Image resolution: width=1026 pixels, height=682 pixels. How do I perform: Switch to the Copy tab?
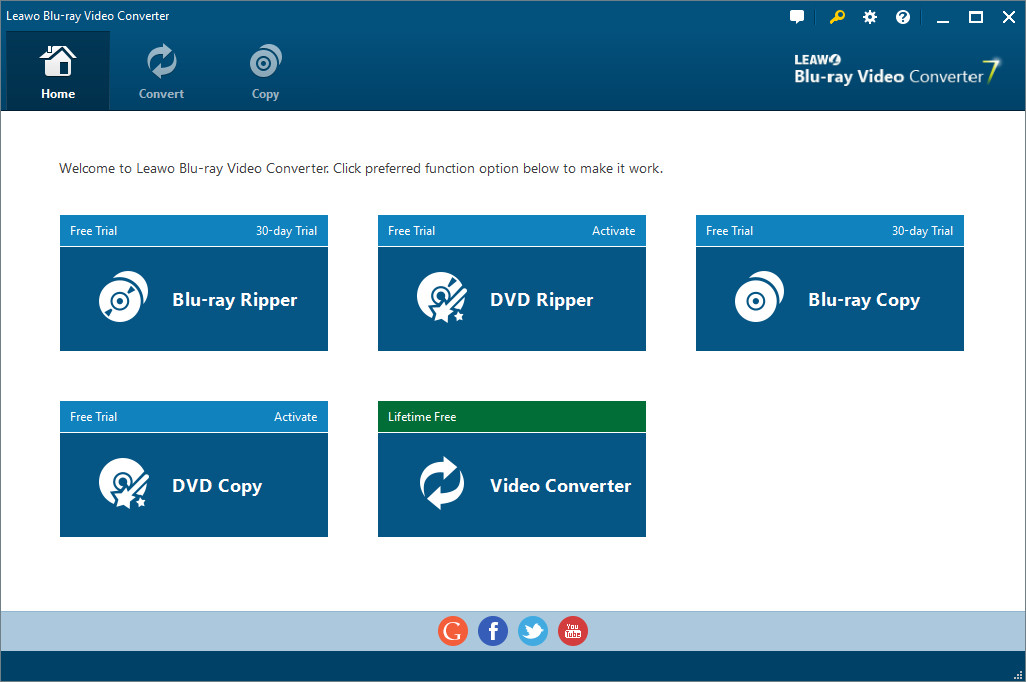tap(265, 70)
